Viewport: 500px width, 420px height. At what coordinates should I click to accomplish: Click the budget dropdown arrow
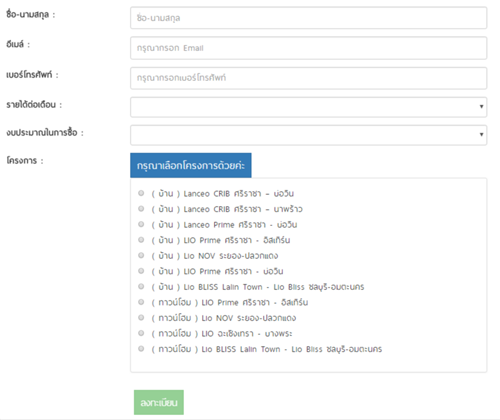pyautogui.click(x=481, y=135)
